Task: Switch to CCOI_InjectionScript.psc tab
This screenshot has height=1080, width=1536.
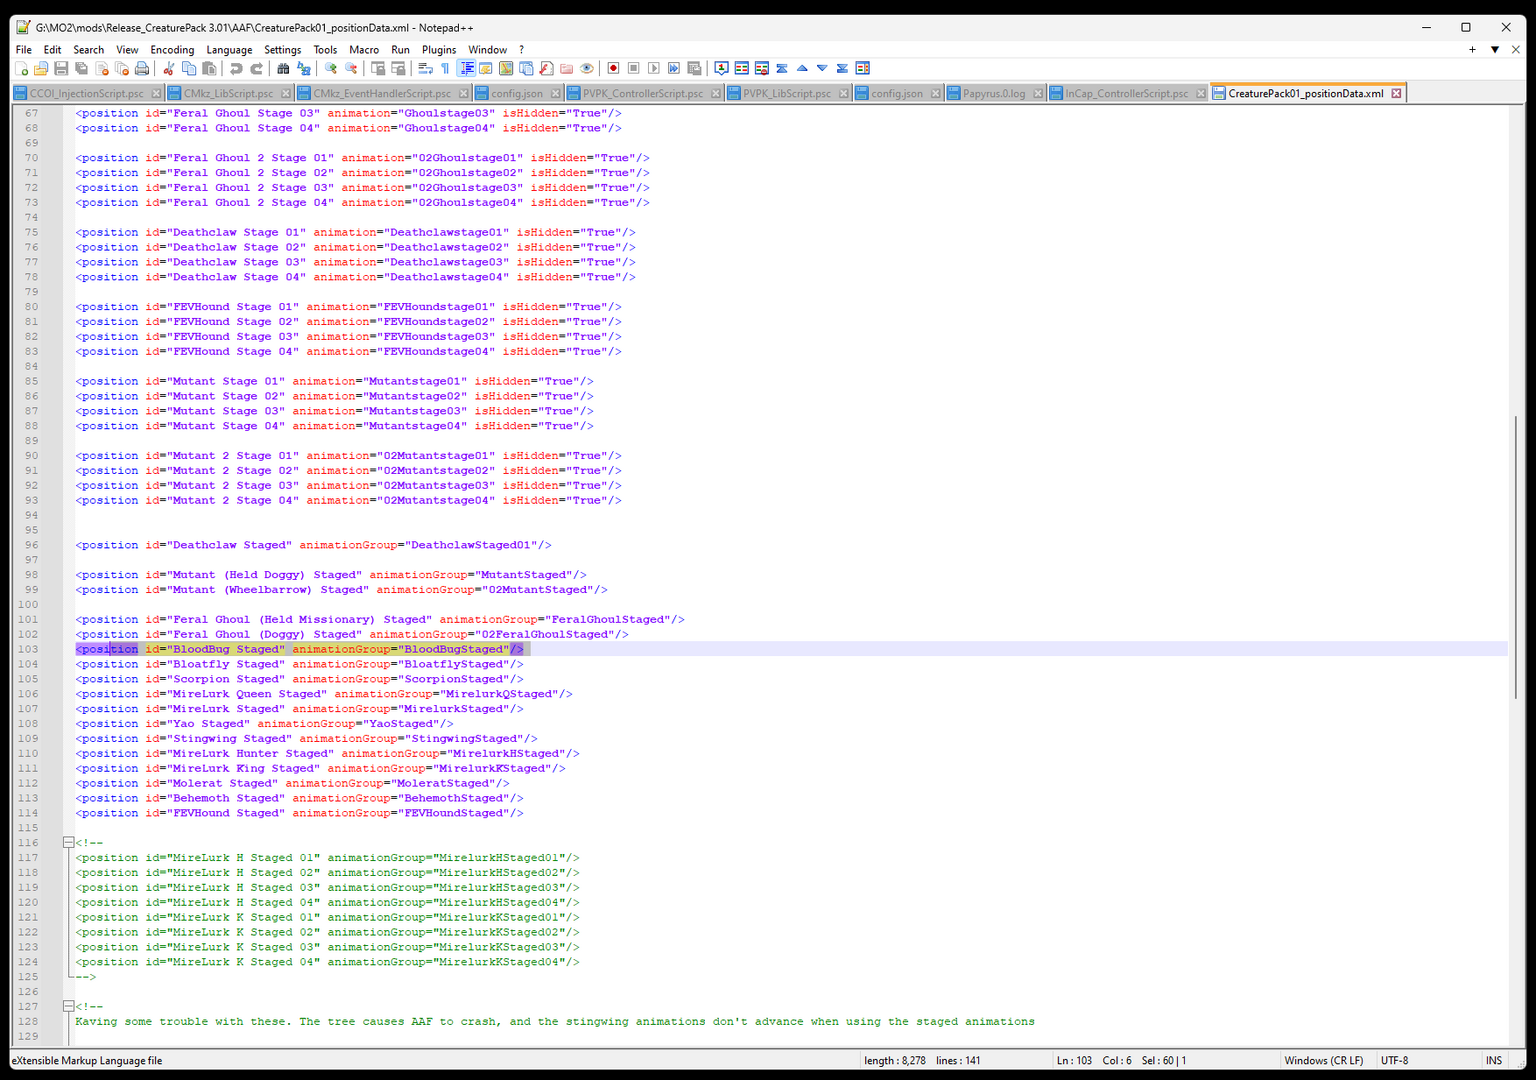Action: pyautogui.click(x=86, y=94)
